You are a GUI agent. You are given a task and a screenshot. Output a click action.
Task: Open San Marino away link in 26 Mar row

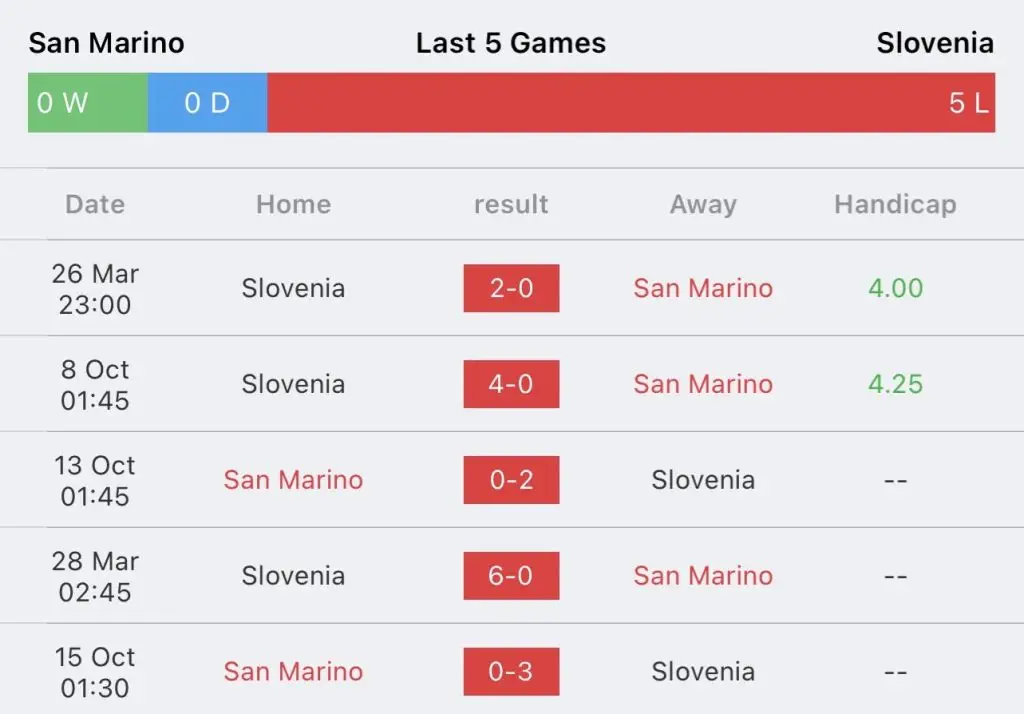[703, 288]
